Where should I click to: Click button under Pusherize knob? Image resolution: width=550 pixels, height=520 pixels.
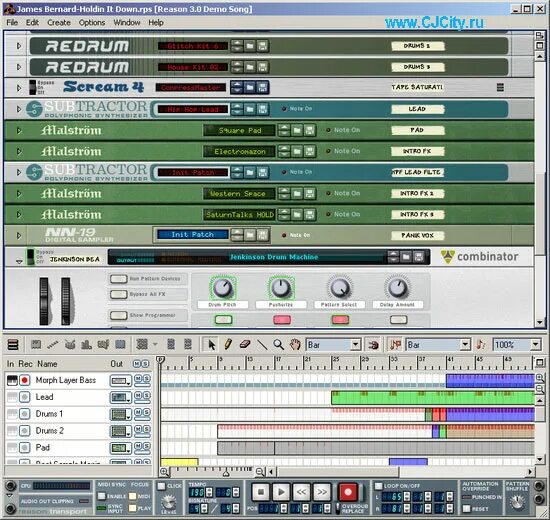pos(282,320)
